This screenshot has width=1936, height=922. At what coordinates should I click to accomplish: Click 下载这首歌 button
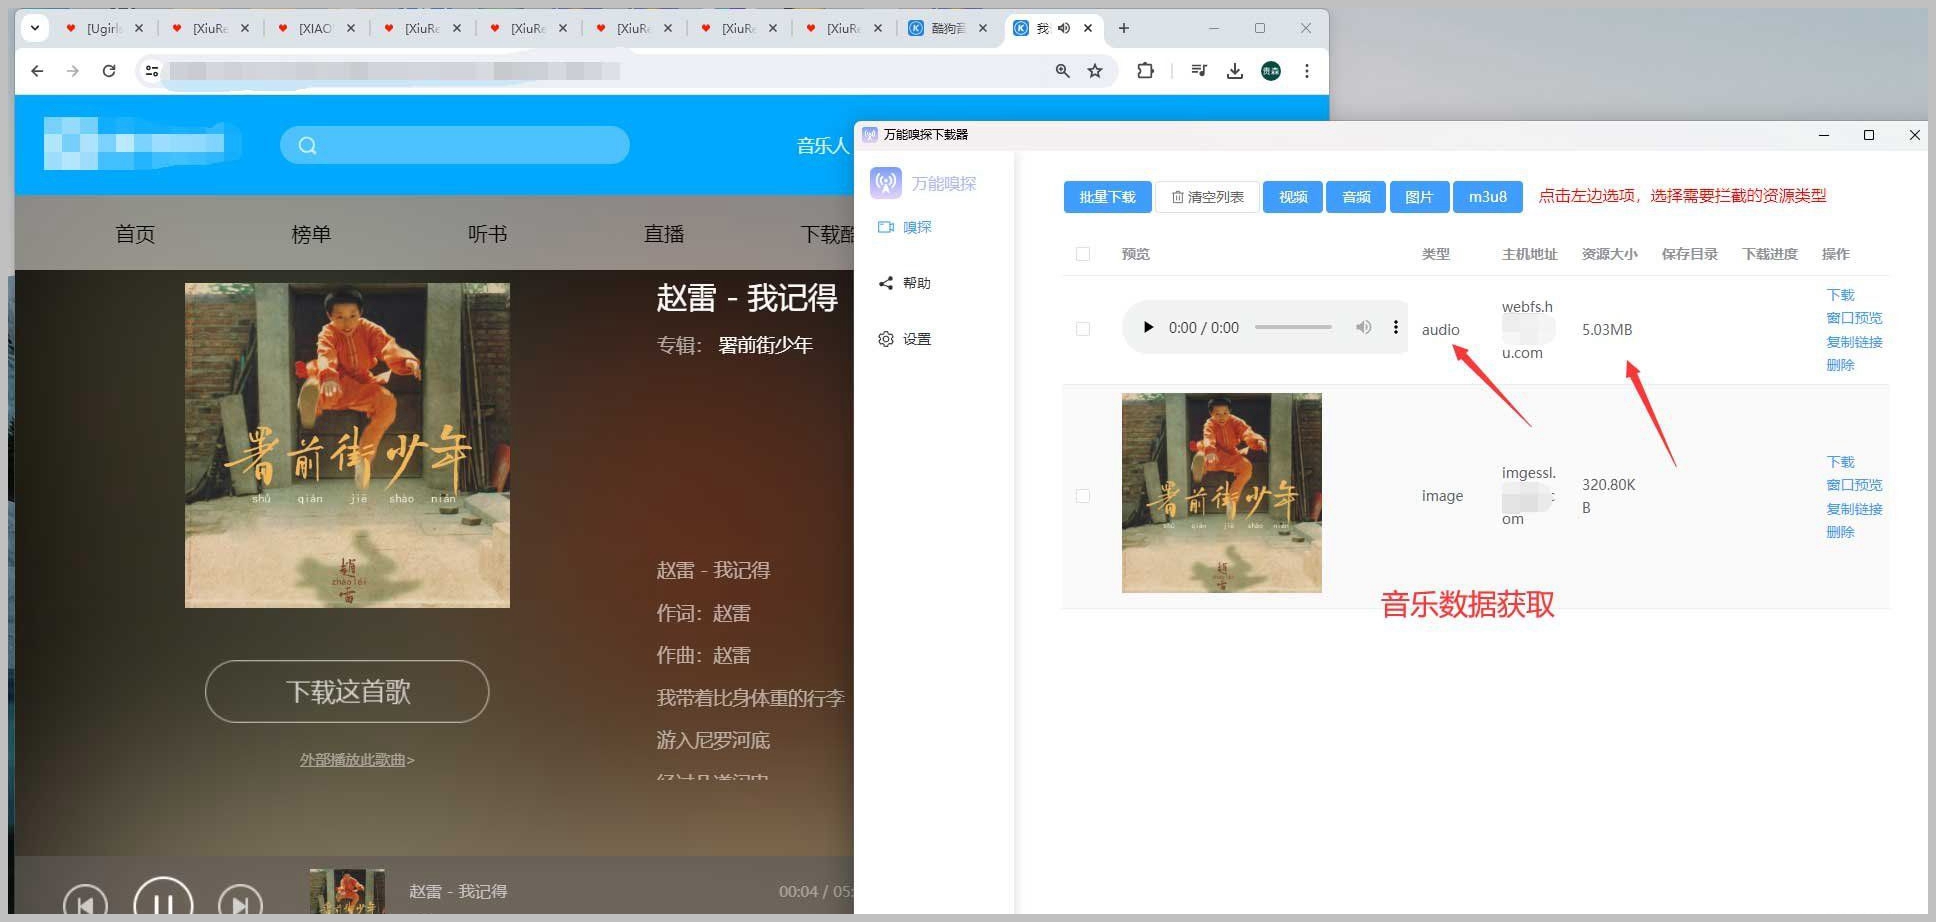[x=347, y=691]
